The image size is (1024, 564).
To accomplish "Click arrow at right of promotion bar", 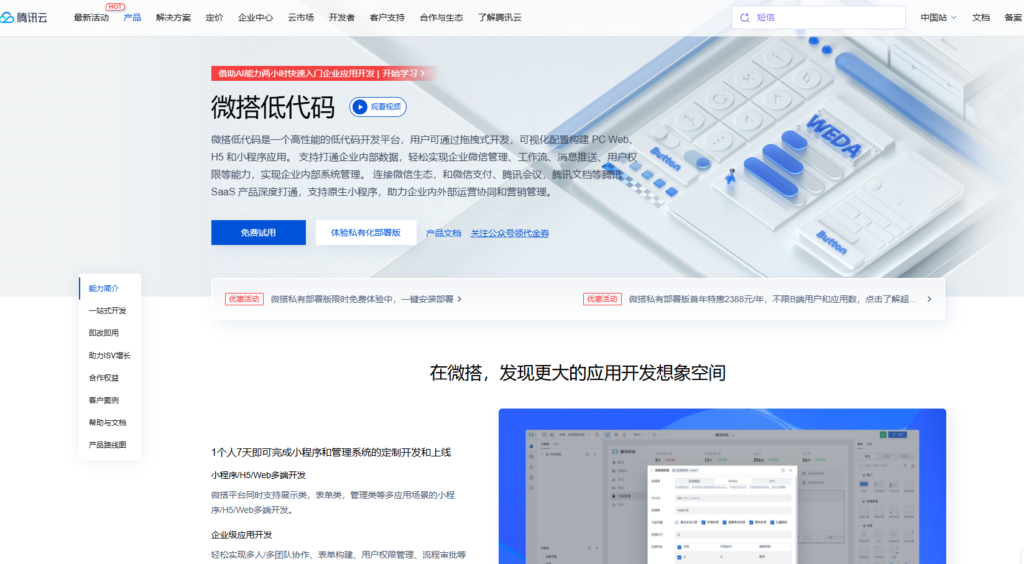I will pos(929,299).
